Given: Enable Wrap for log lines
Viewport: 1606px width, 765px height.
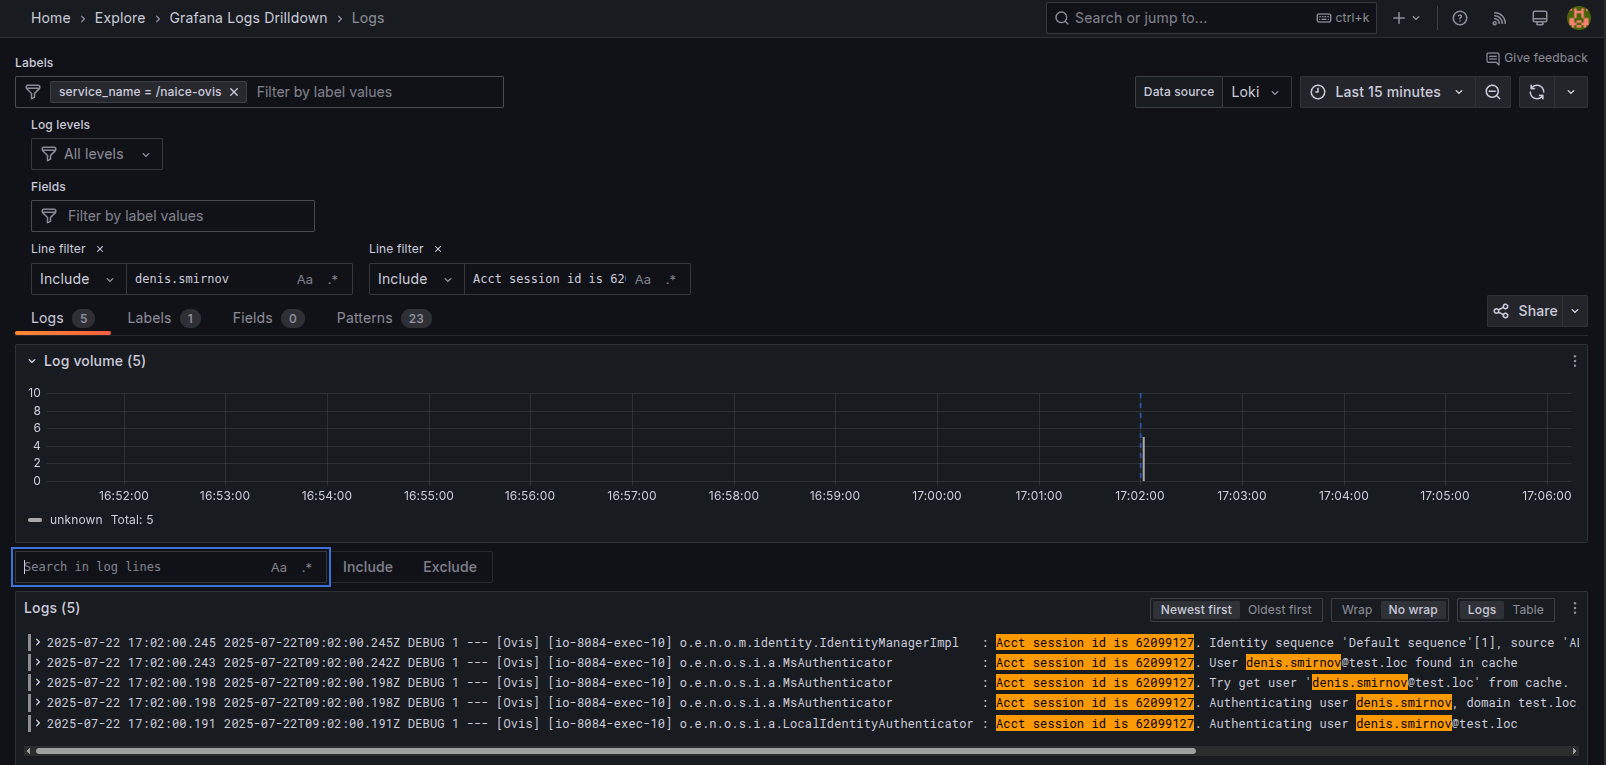Looking at the screenshot, I should 1356,610.
